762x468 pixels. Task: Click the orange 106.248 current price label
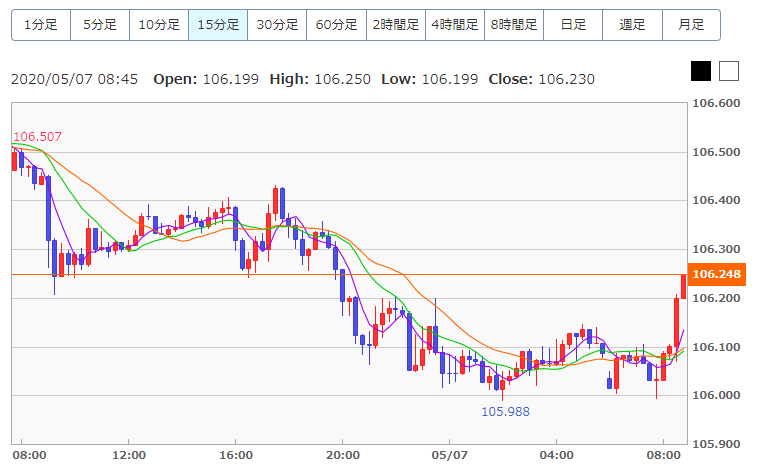coord(716,274)
